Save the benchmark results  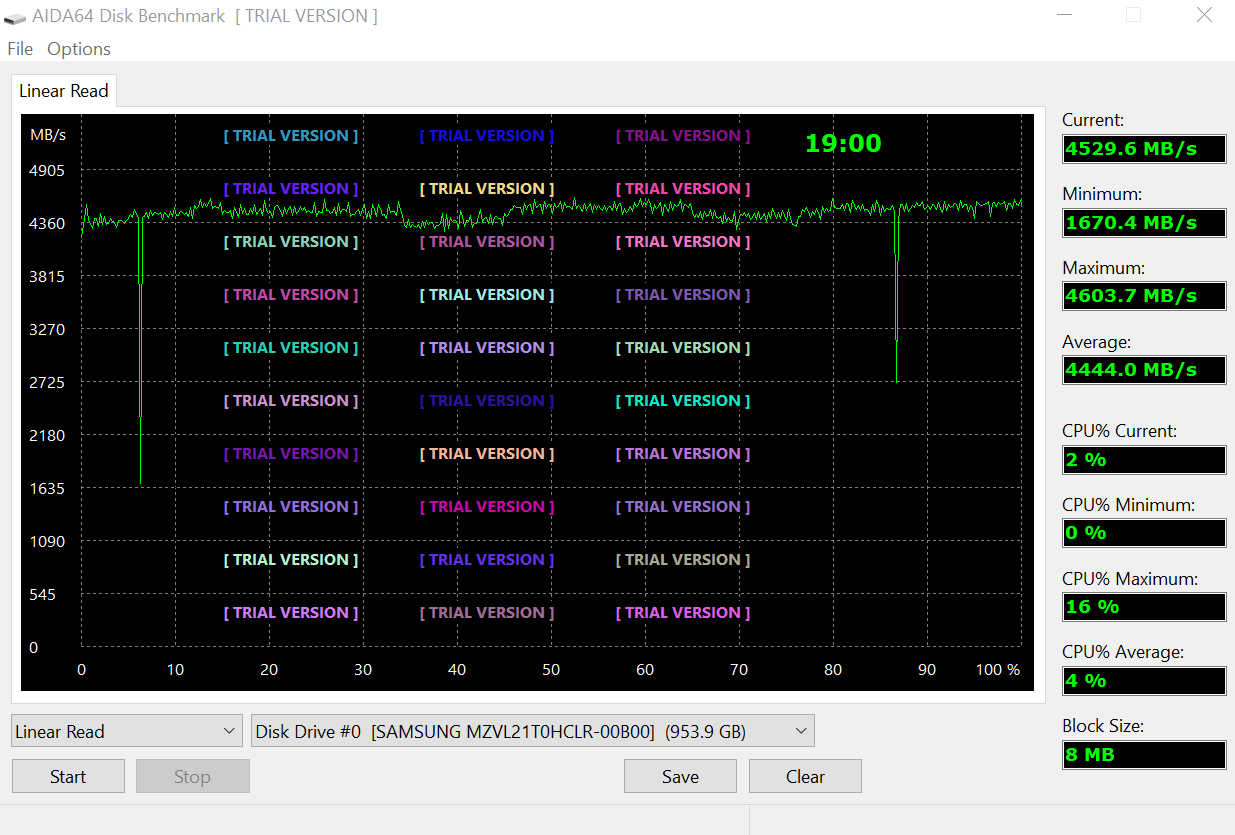click(x=680, y=777)
